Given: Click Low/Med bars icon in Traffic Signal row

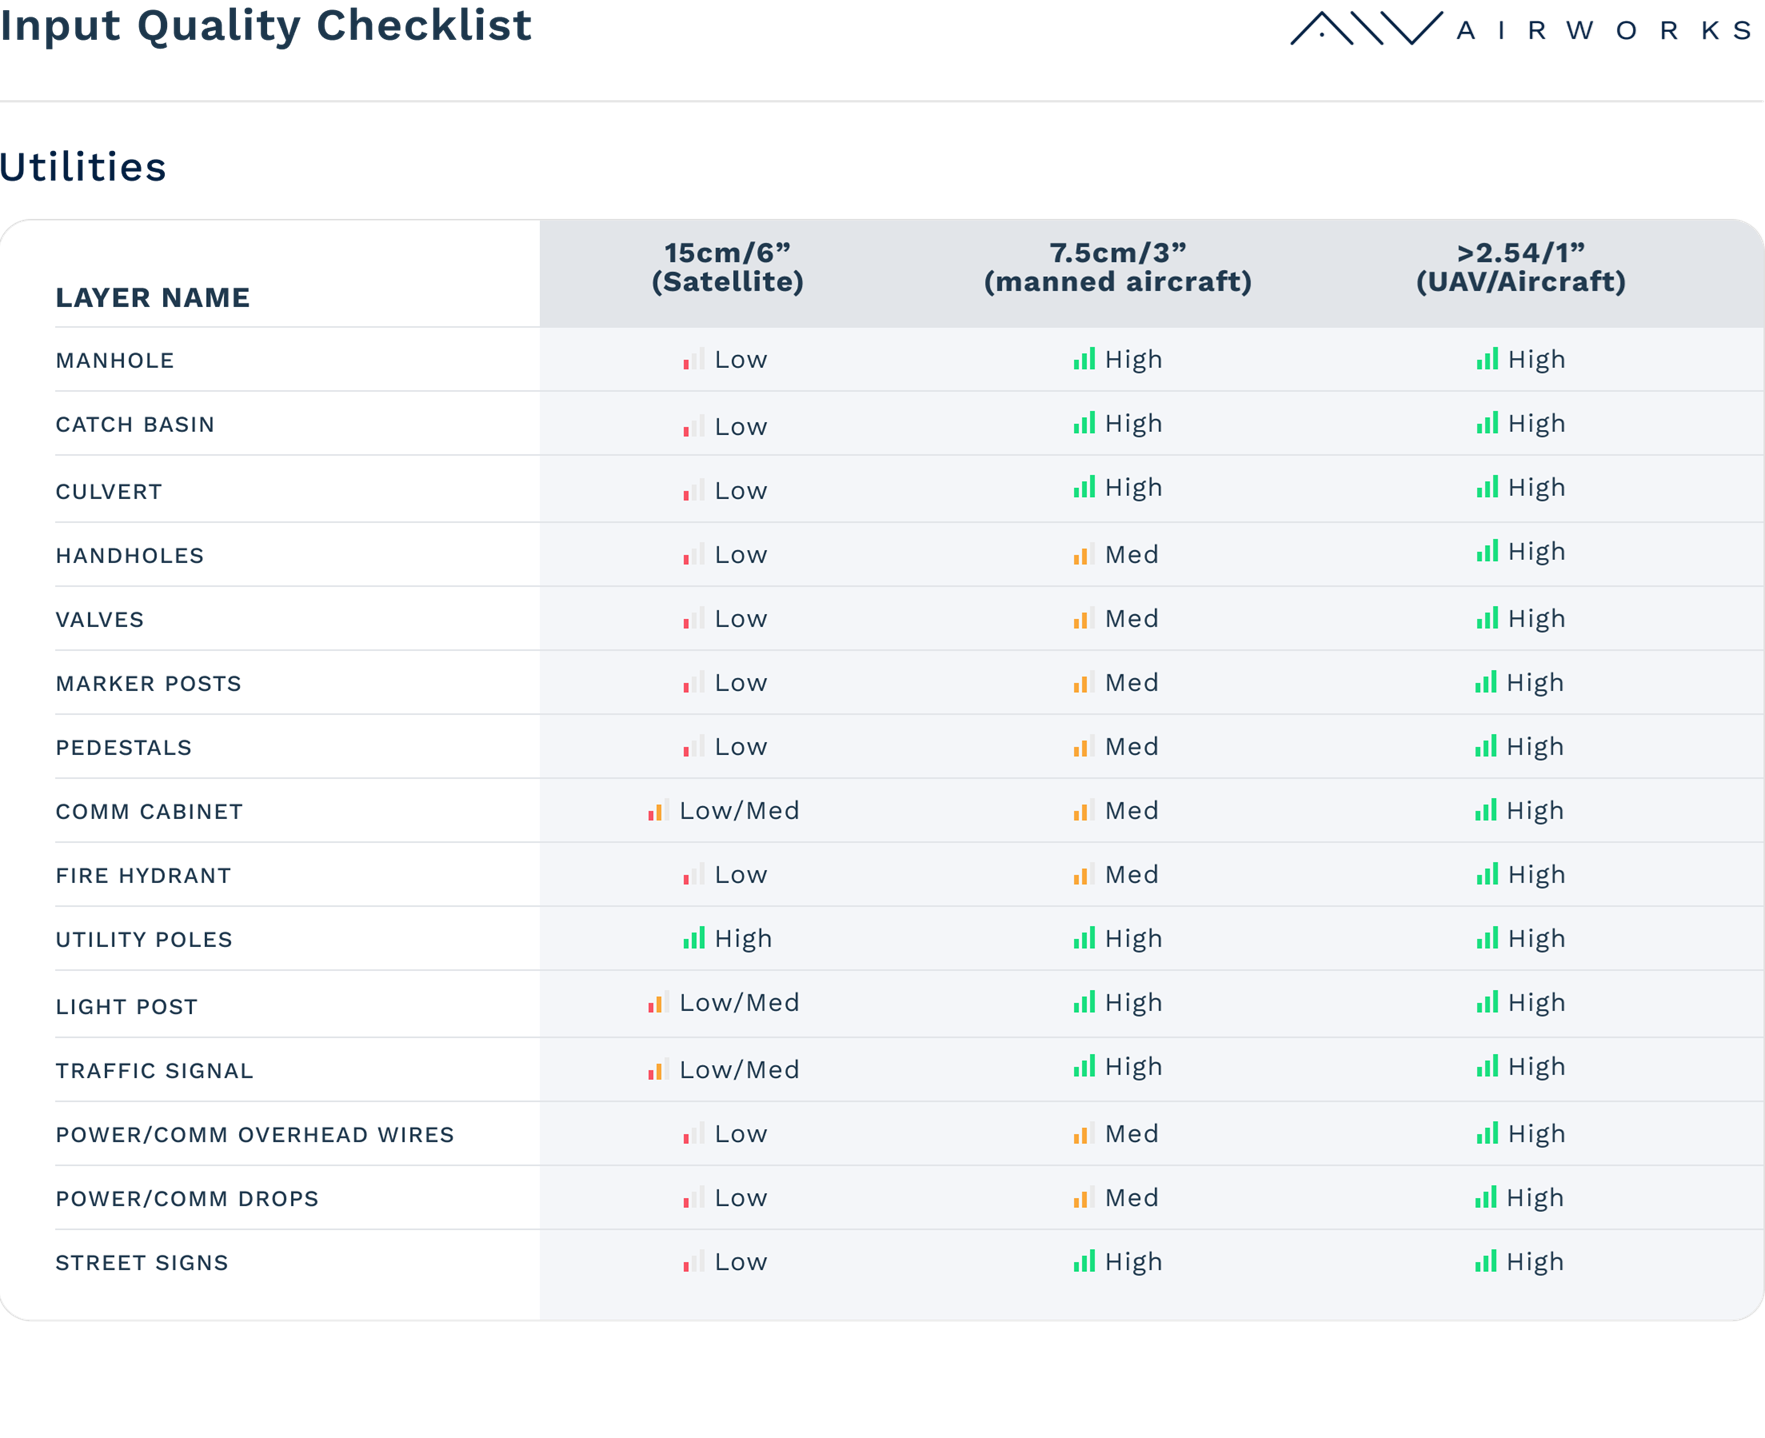Looking at the screenshot, I should 657,1069.
